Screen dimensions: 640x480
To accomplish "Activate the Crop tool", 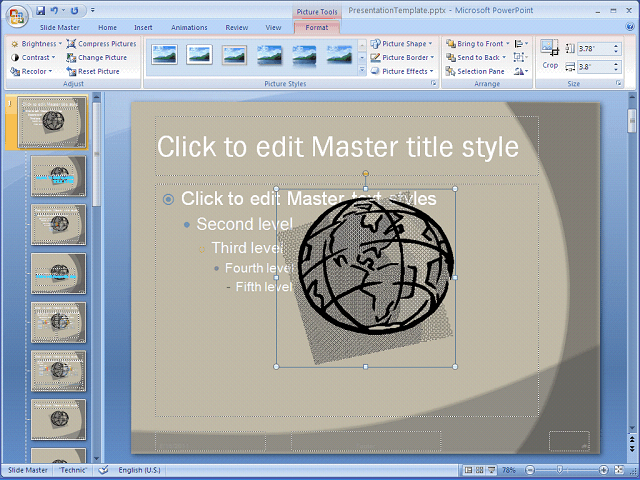I will (550, 54).
